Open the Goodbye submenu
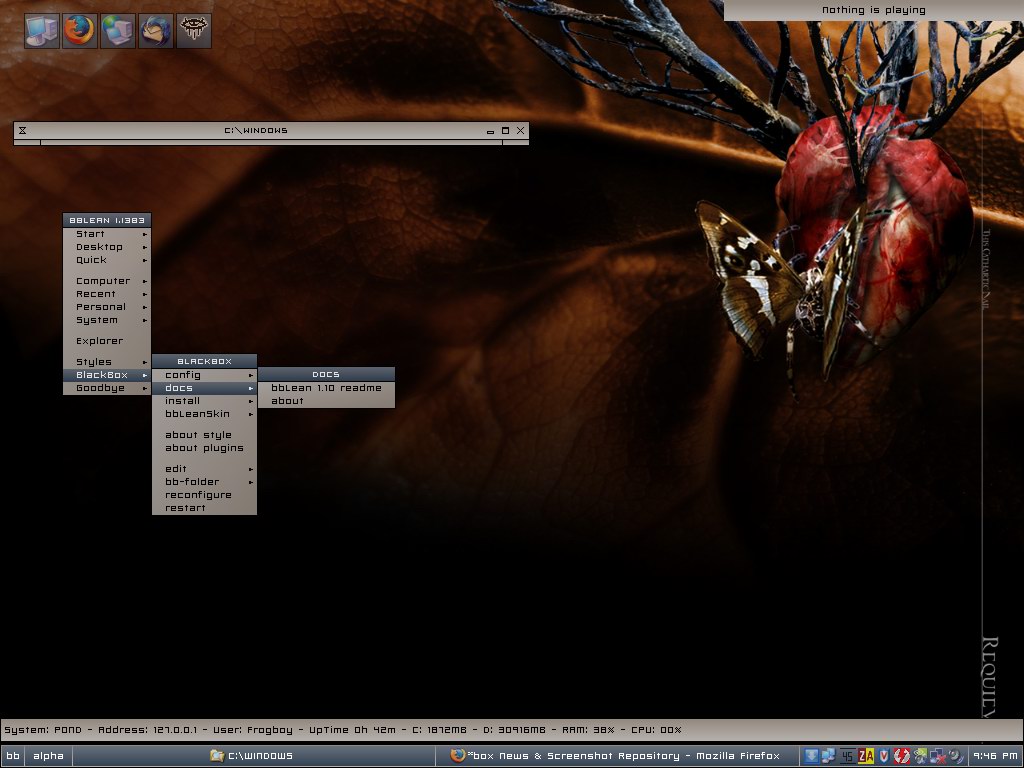Screen dimensions: 1024x768 coord(107,388)
